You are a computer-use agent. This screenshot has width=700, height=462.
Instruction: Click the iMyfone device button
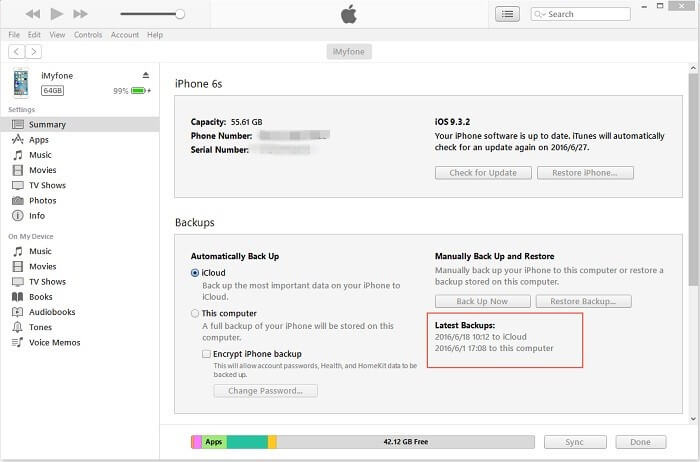coord(349,52)
